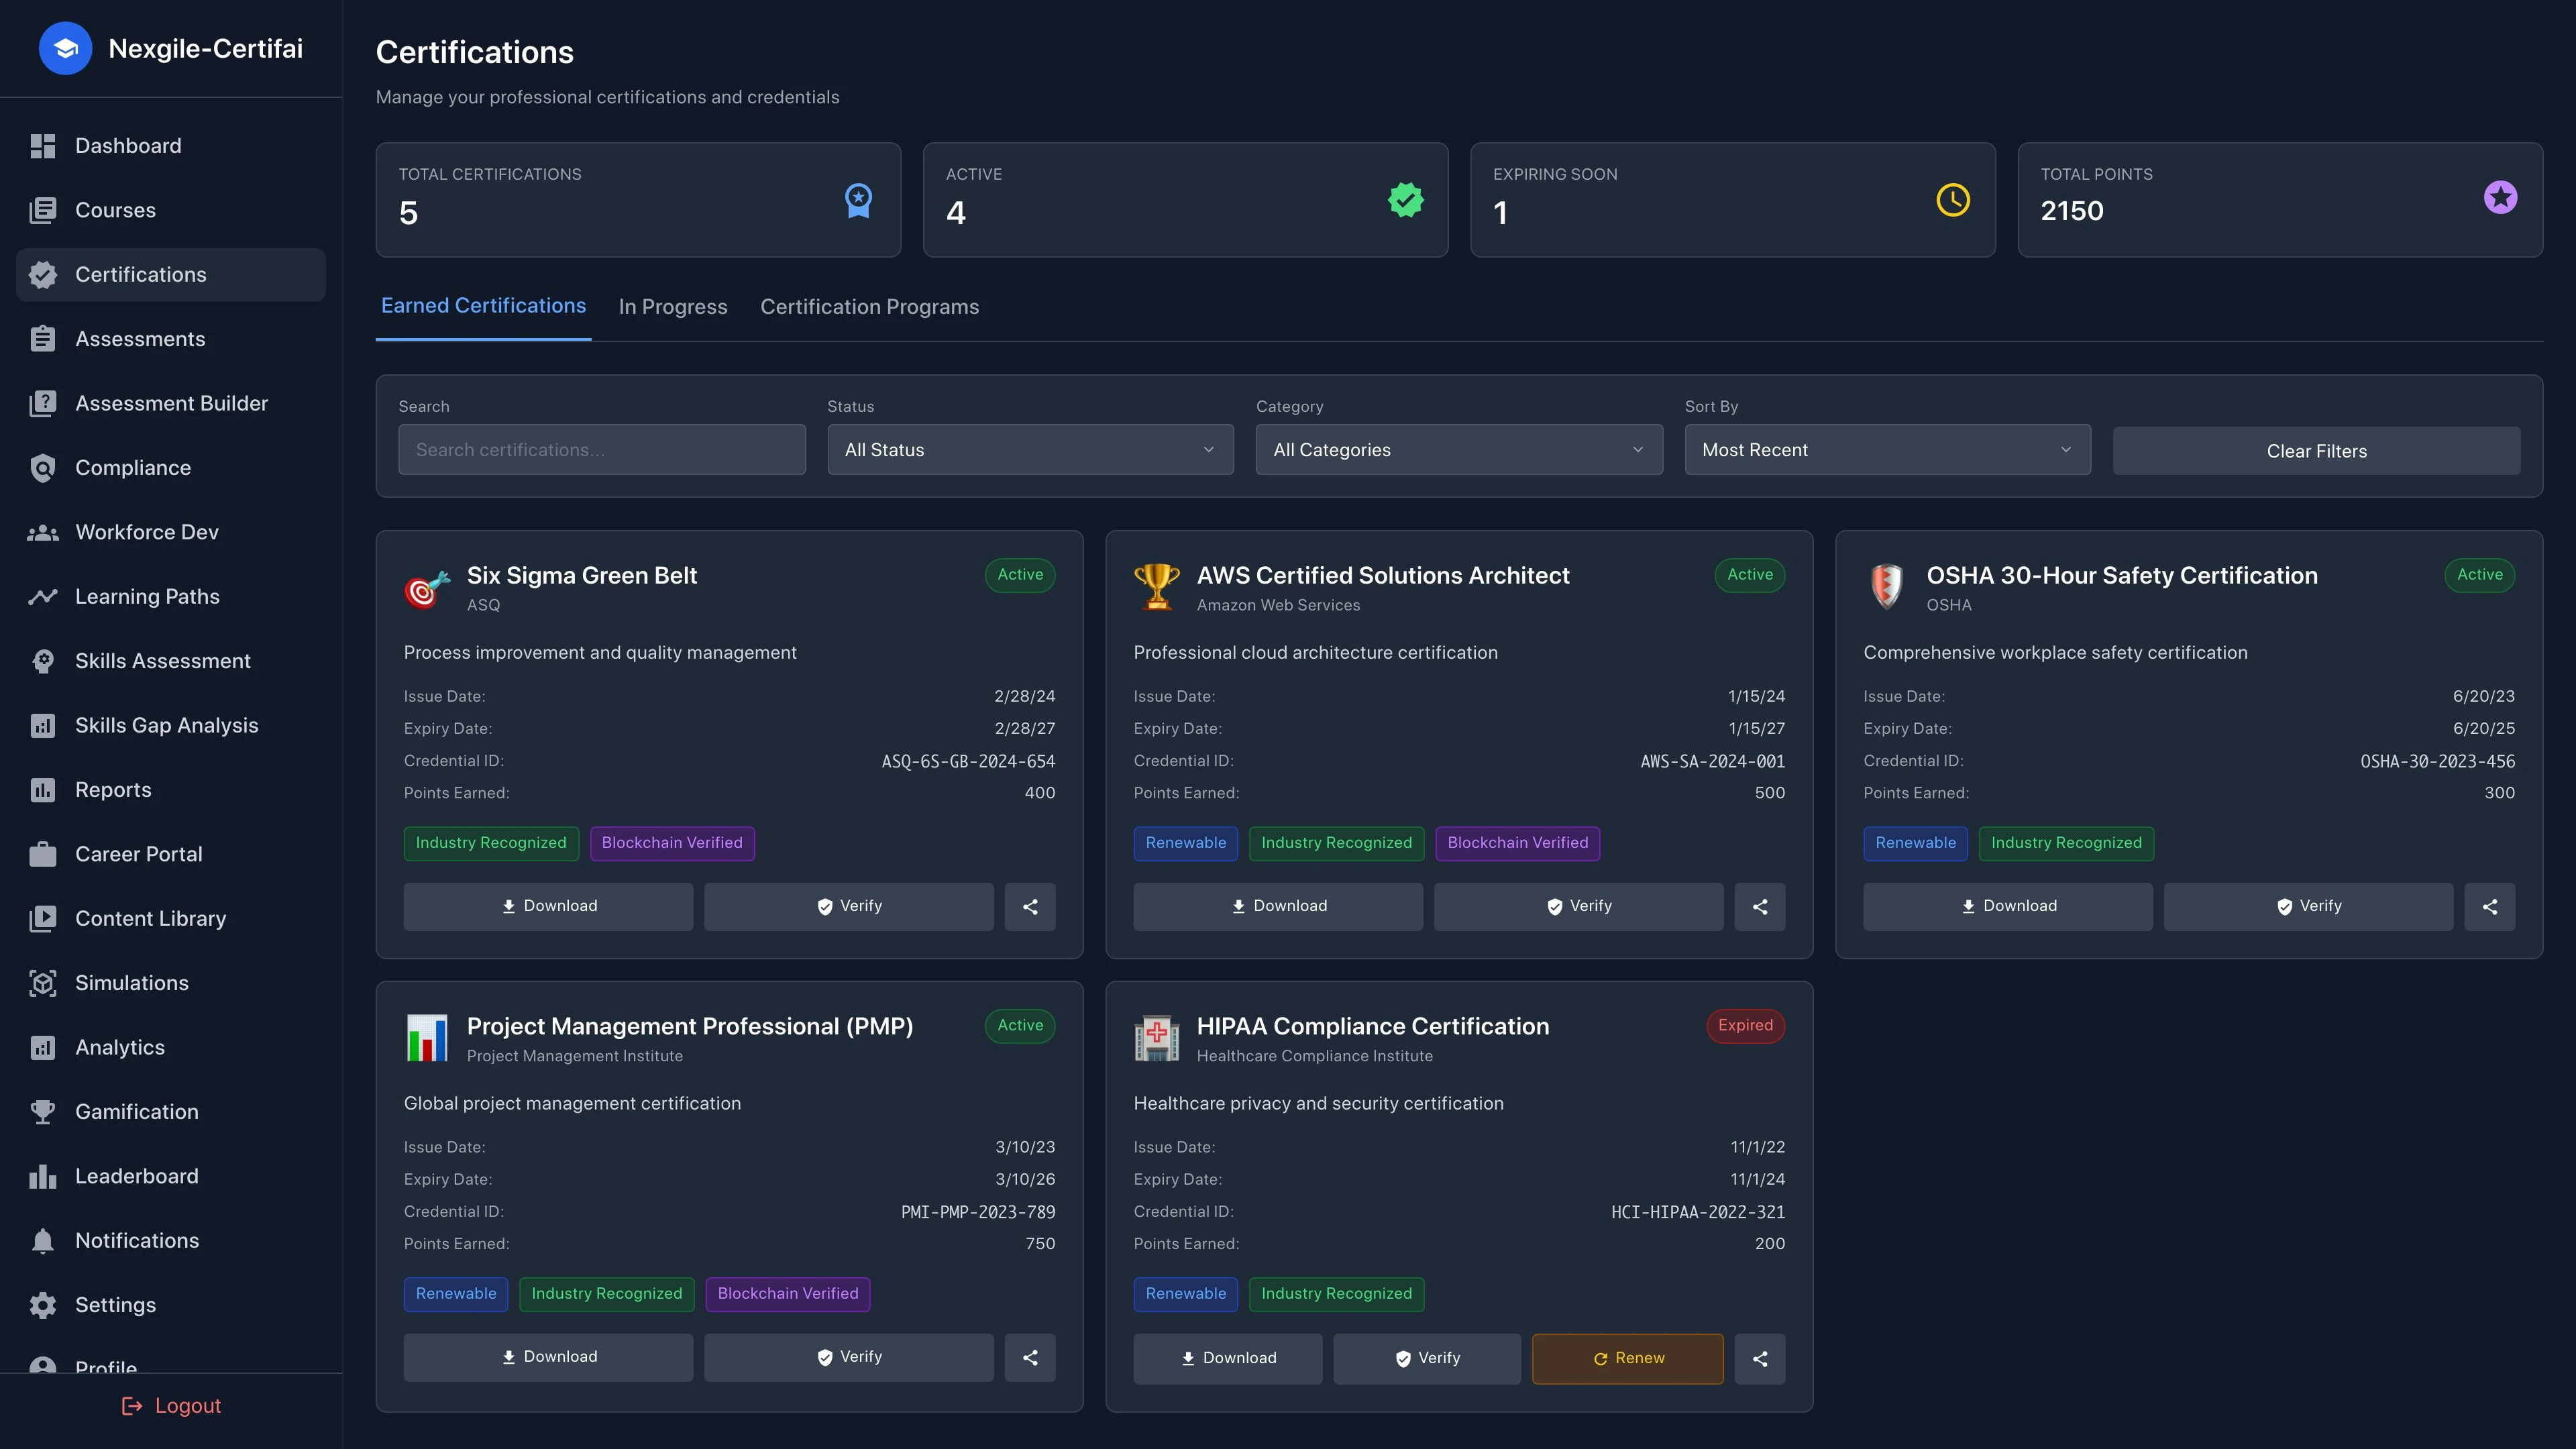Open the Certification Programs tab
The height and width of the screenshot is (1449, 2576).
869,306
